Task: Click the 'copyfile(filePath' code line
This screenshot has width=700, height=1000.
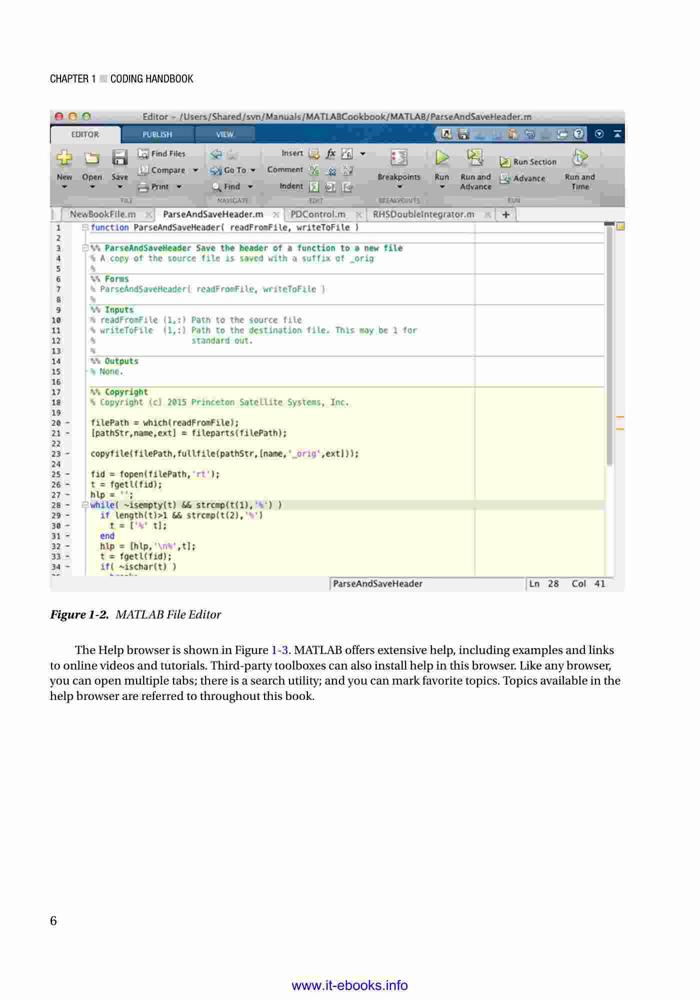Action: coord(224,454)
